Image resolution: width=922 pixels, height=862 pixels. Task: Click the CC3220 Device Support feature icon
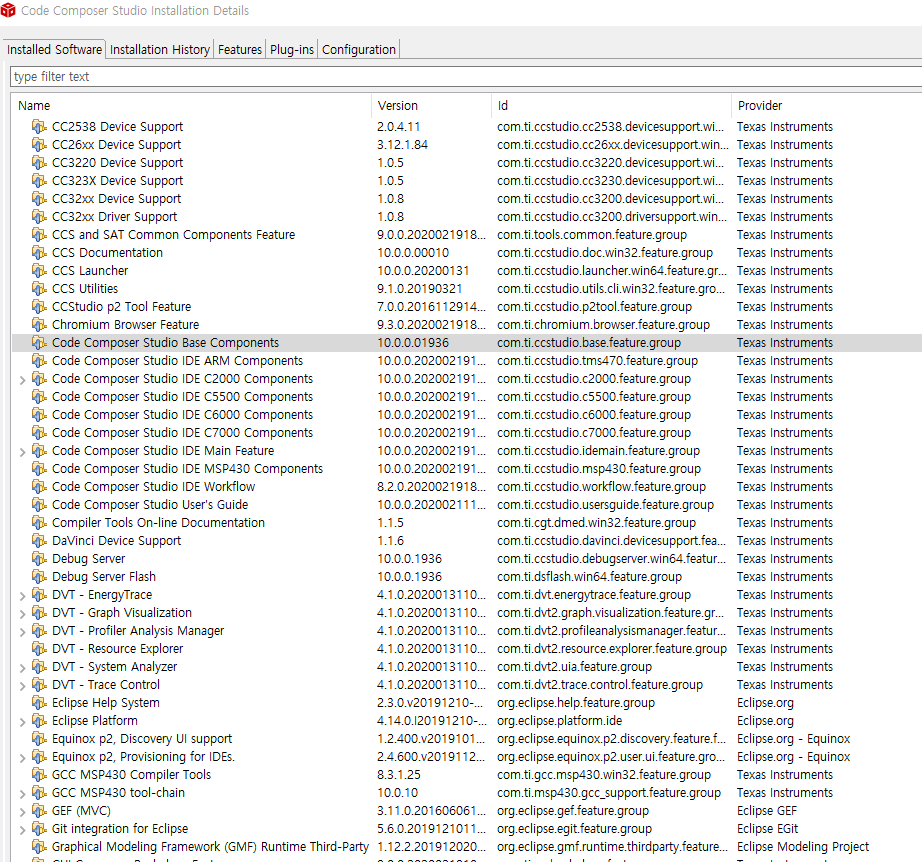click(39, 162)
